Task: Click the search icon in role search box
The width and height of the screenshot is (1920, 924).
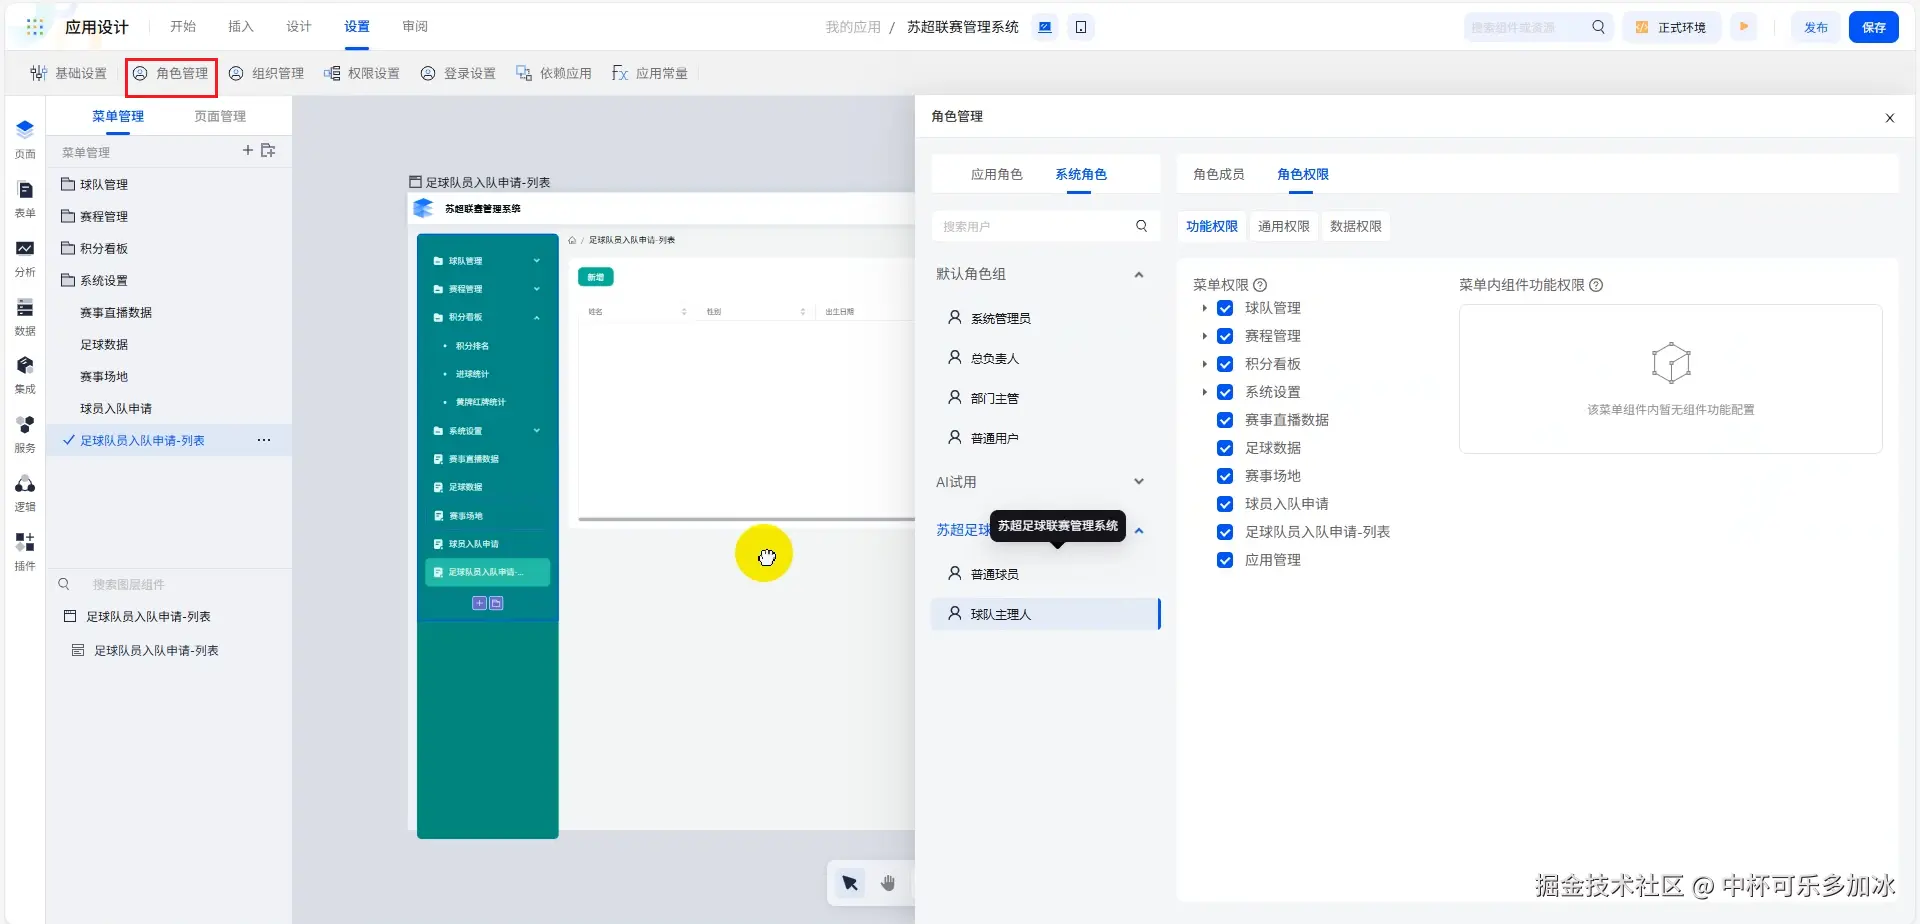Action: click(x=1142, y=226)
